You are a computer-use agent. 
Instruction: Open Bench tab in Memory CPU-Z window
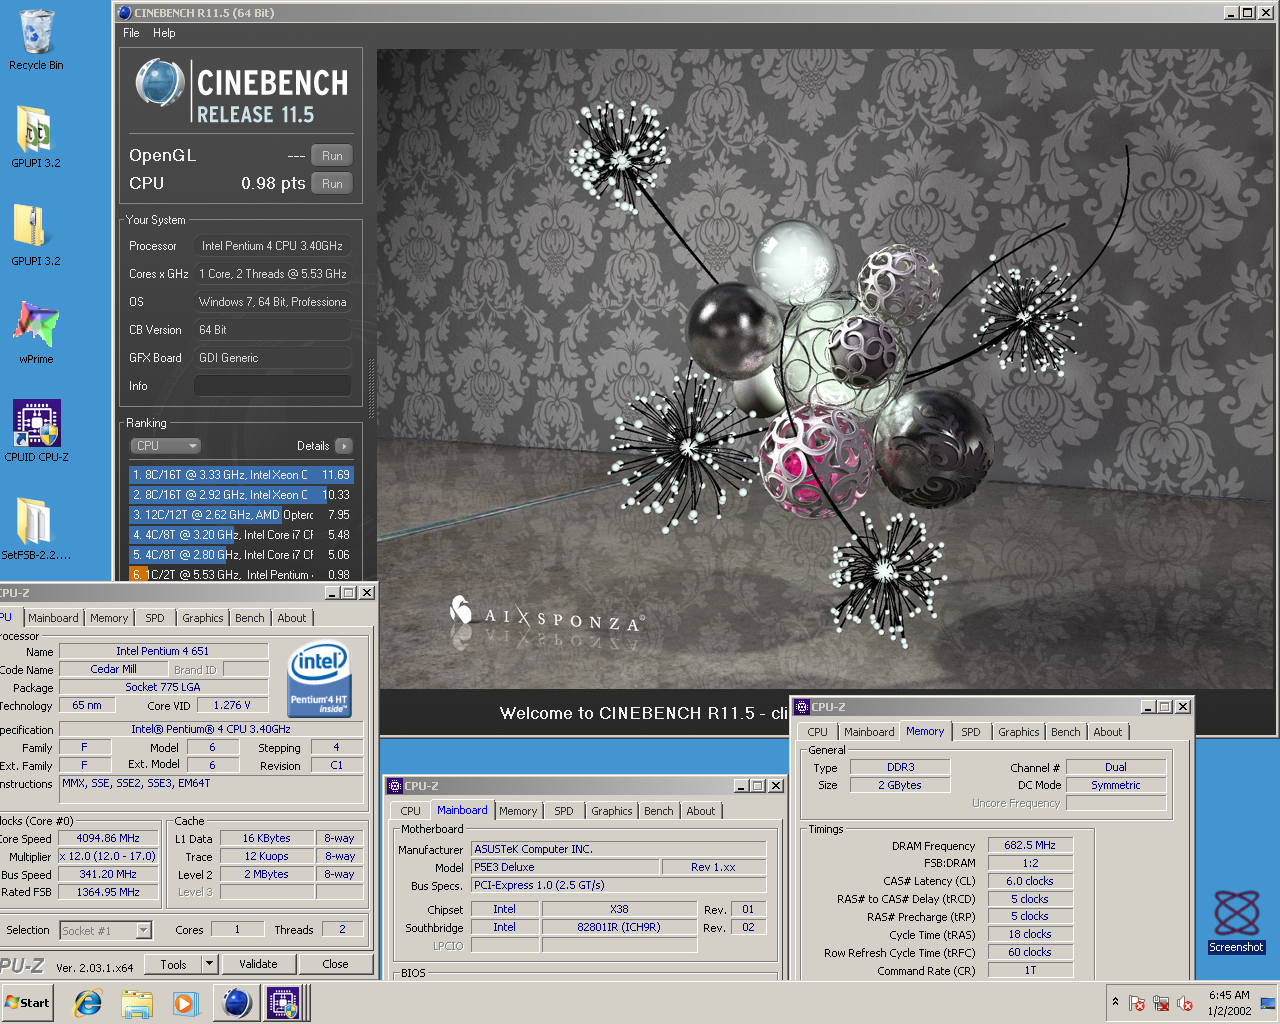pyautogui.click(x=1065, y=732)
